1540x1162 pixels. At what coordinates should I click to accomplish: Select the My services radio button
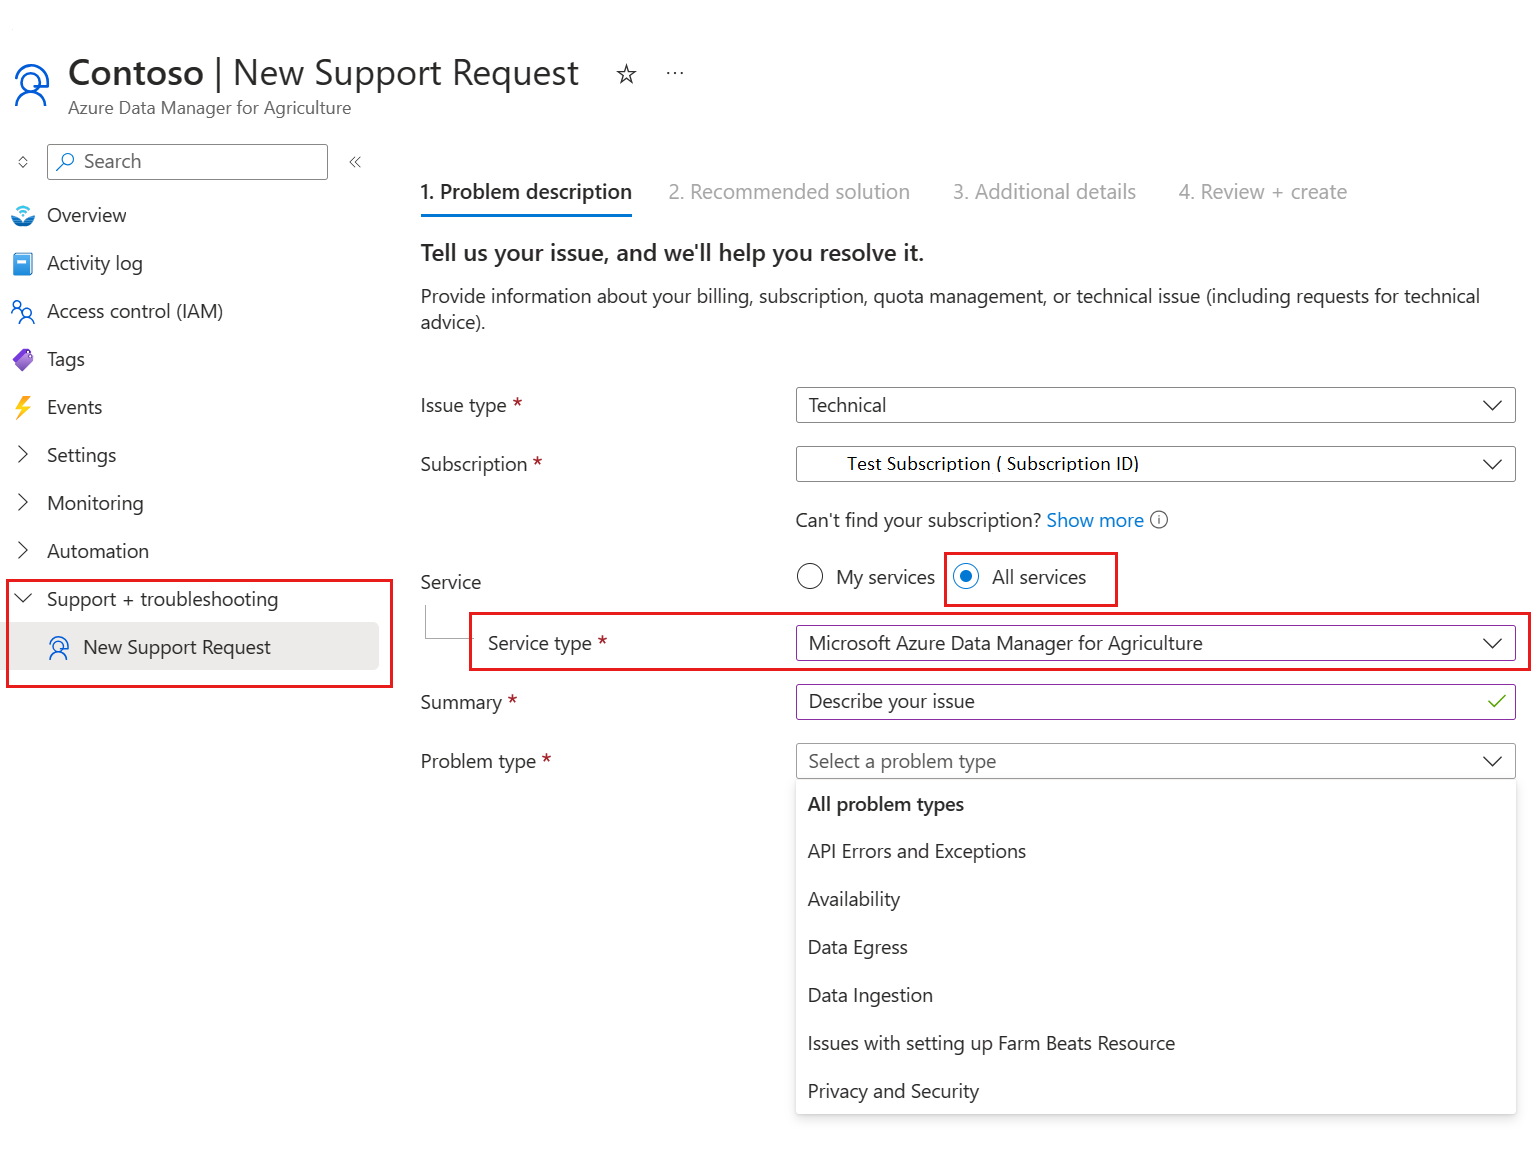(x=810, y=577)
